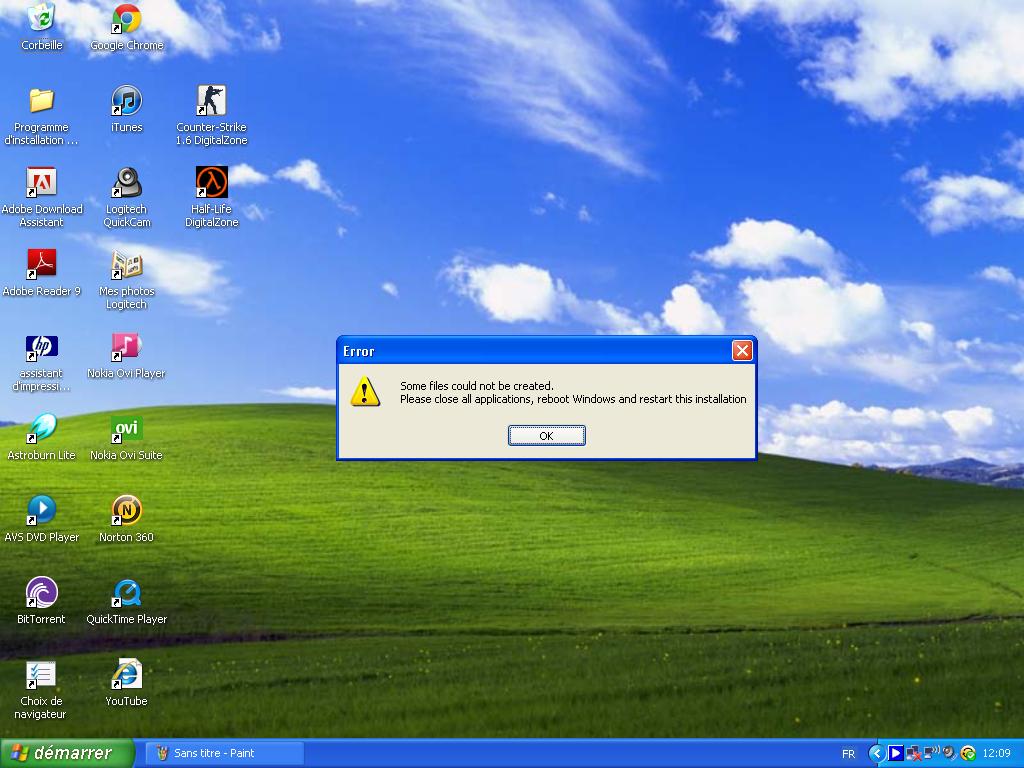Select the AVS DVD Player shortcut
The image size is (1024, 768).
coord(41,520)
